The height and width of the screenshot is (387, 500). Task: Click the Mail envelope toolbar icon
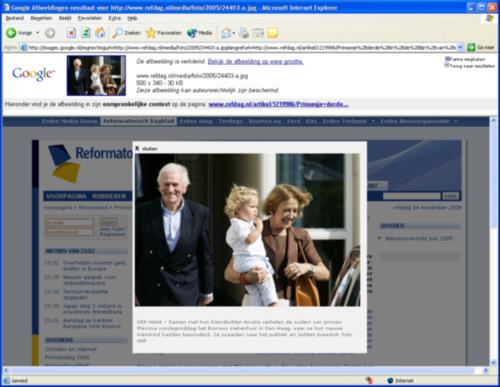227,33
